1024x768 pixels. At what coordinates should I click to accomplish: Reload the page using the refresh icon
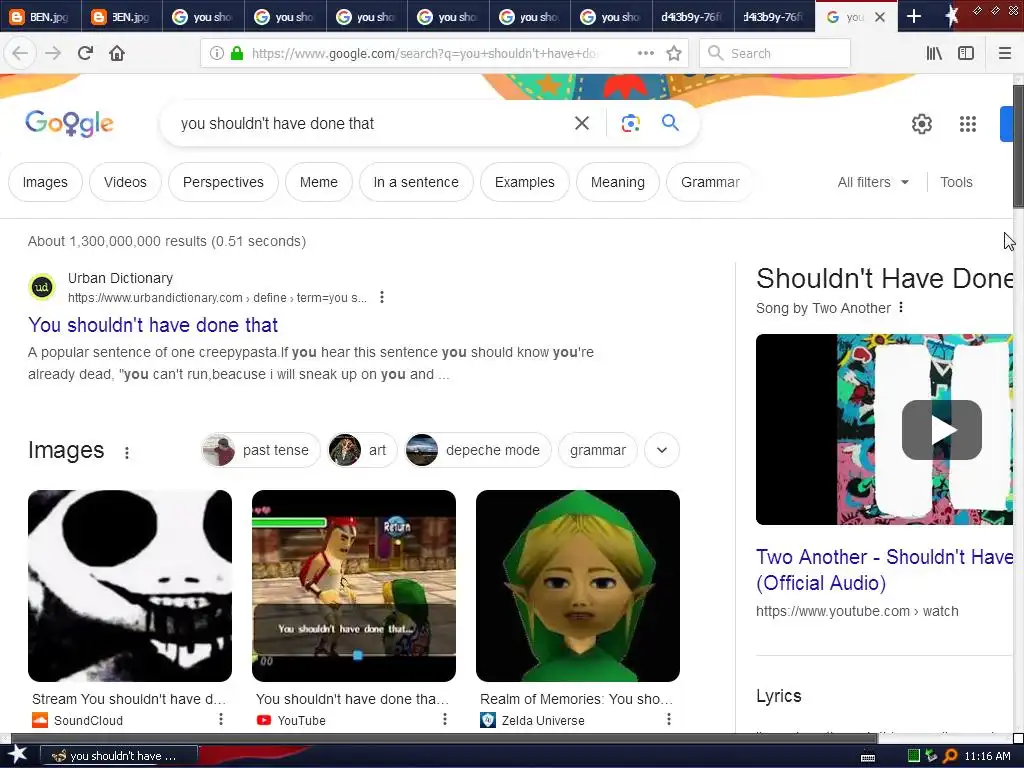(x=85, y=54)
